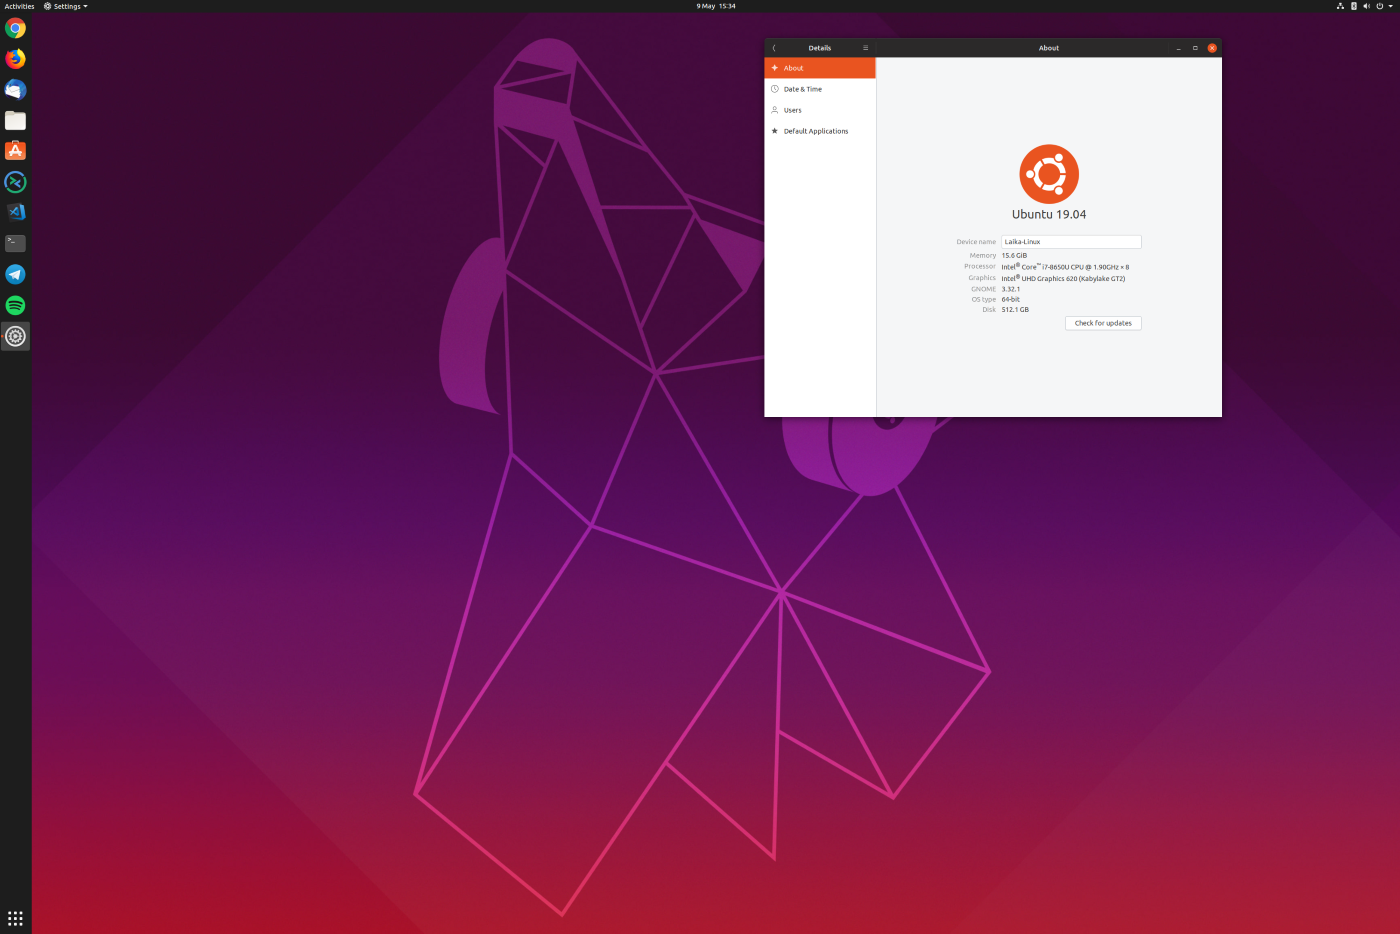Open the clock and calendar in top bar
1400x934 pixels.
coord(716,6)
